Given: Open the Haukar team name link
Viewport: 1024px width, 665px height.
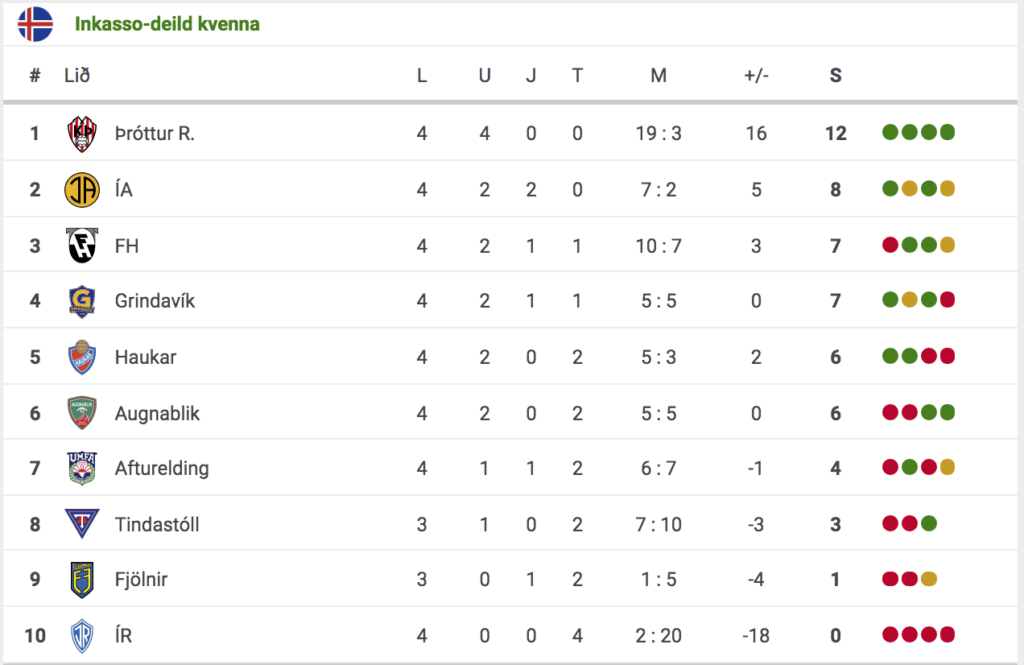Looking at the screenshot, I should click(x=146, y=357).
